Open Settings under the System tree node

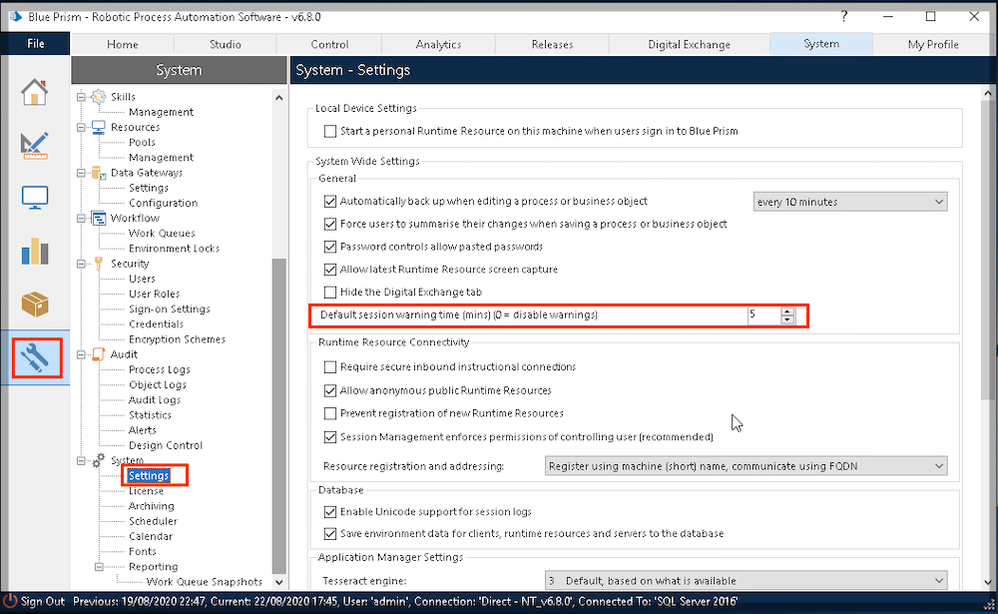point(149,476)
